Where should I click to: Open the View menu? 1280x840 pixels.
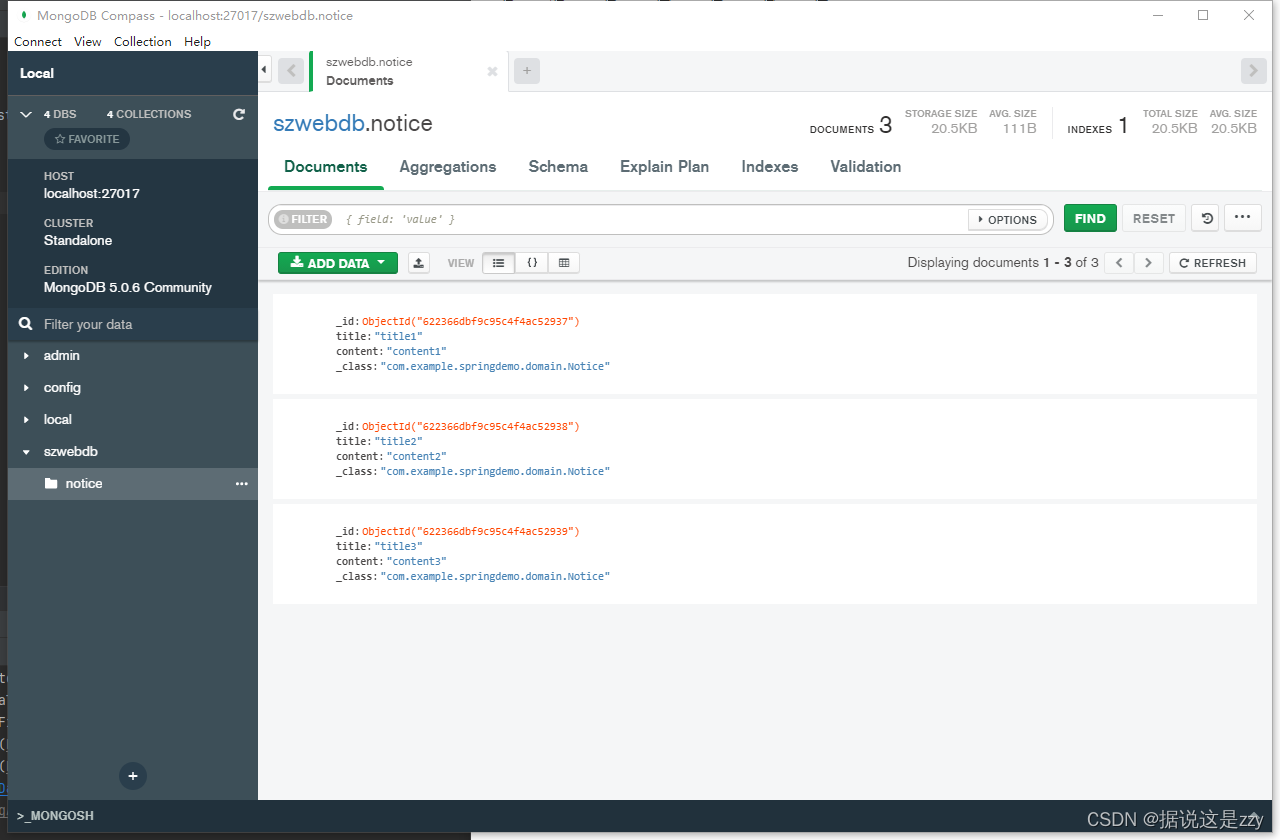coord(88,42)
